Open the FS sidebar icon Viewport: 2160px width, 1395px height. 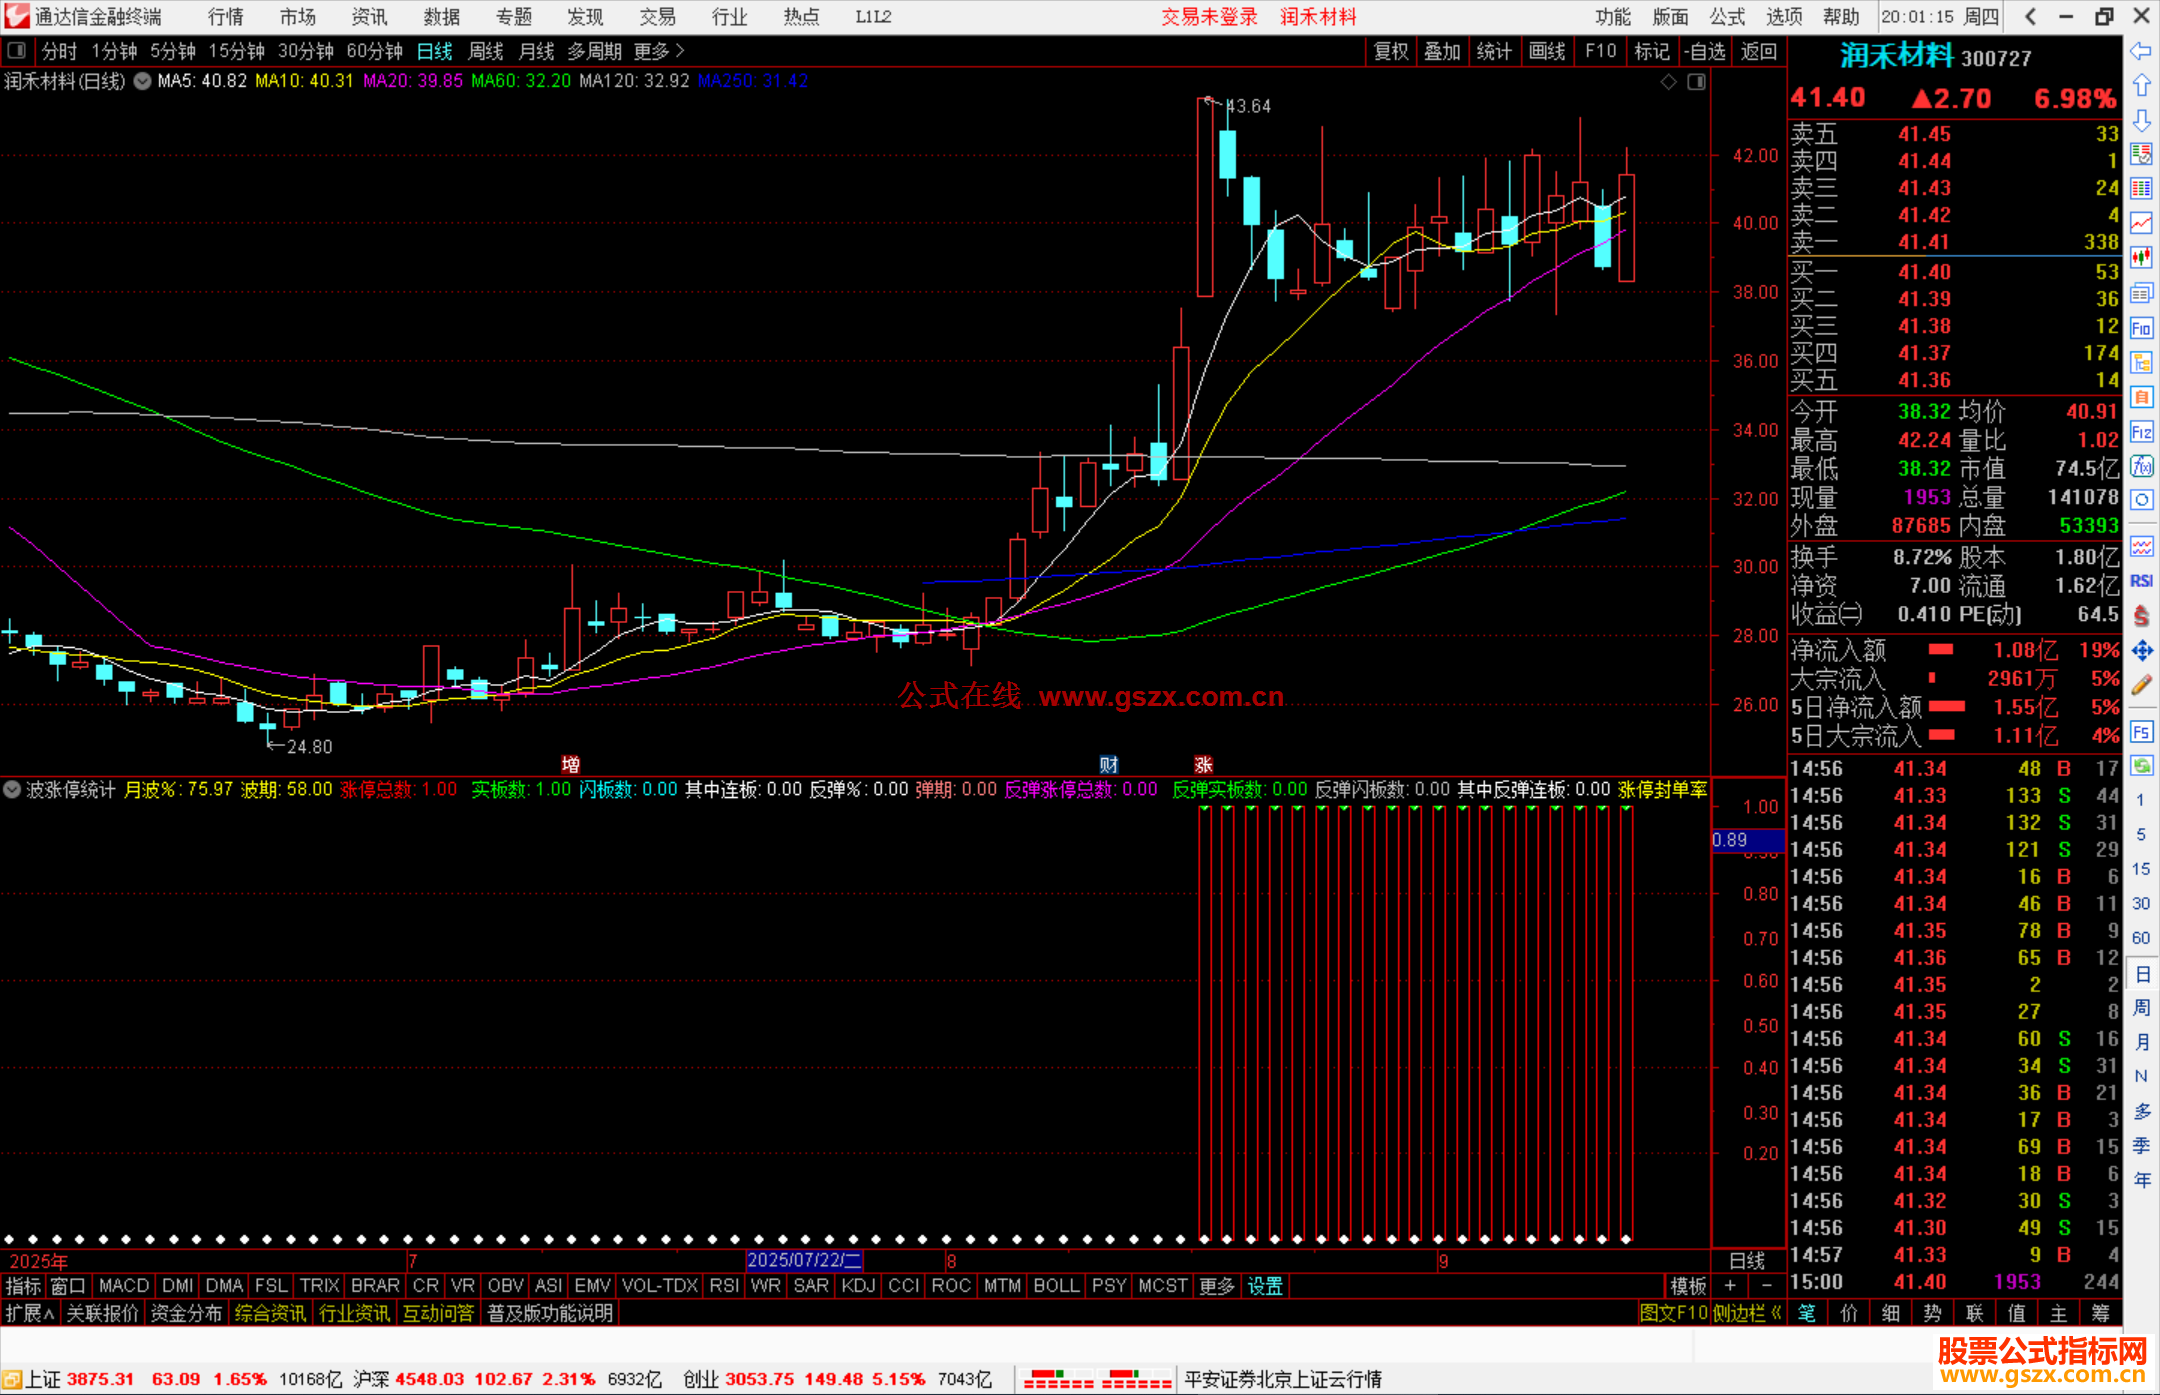(x=2141, y=732)
